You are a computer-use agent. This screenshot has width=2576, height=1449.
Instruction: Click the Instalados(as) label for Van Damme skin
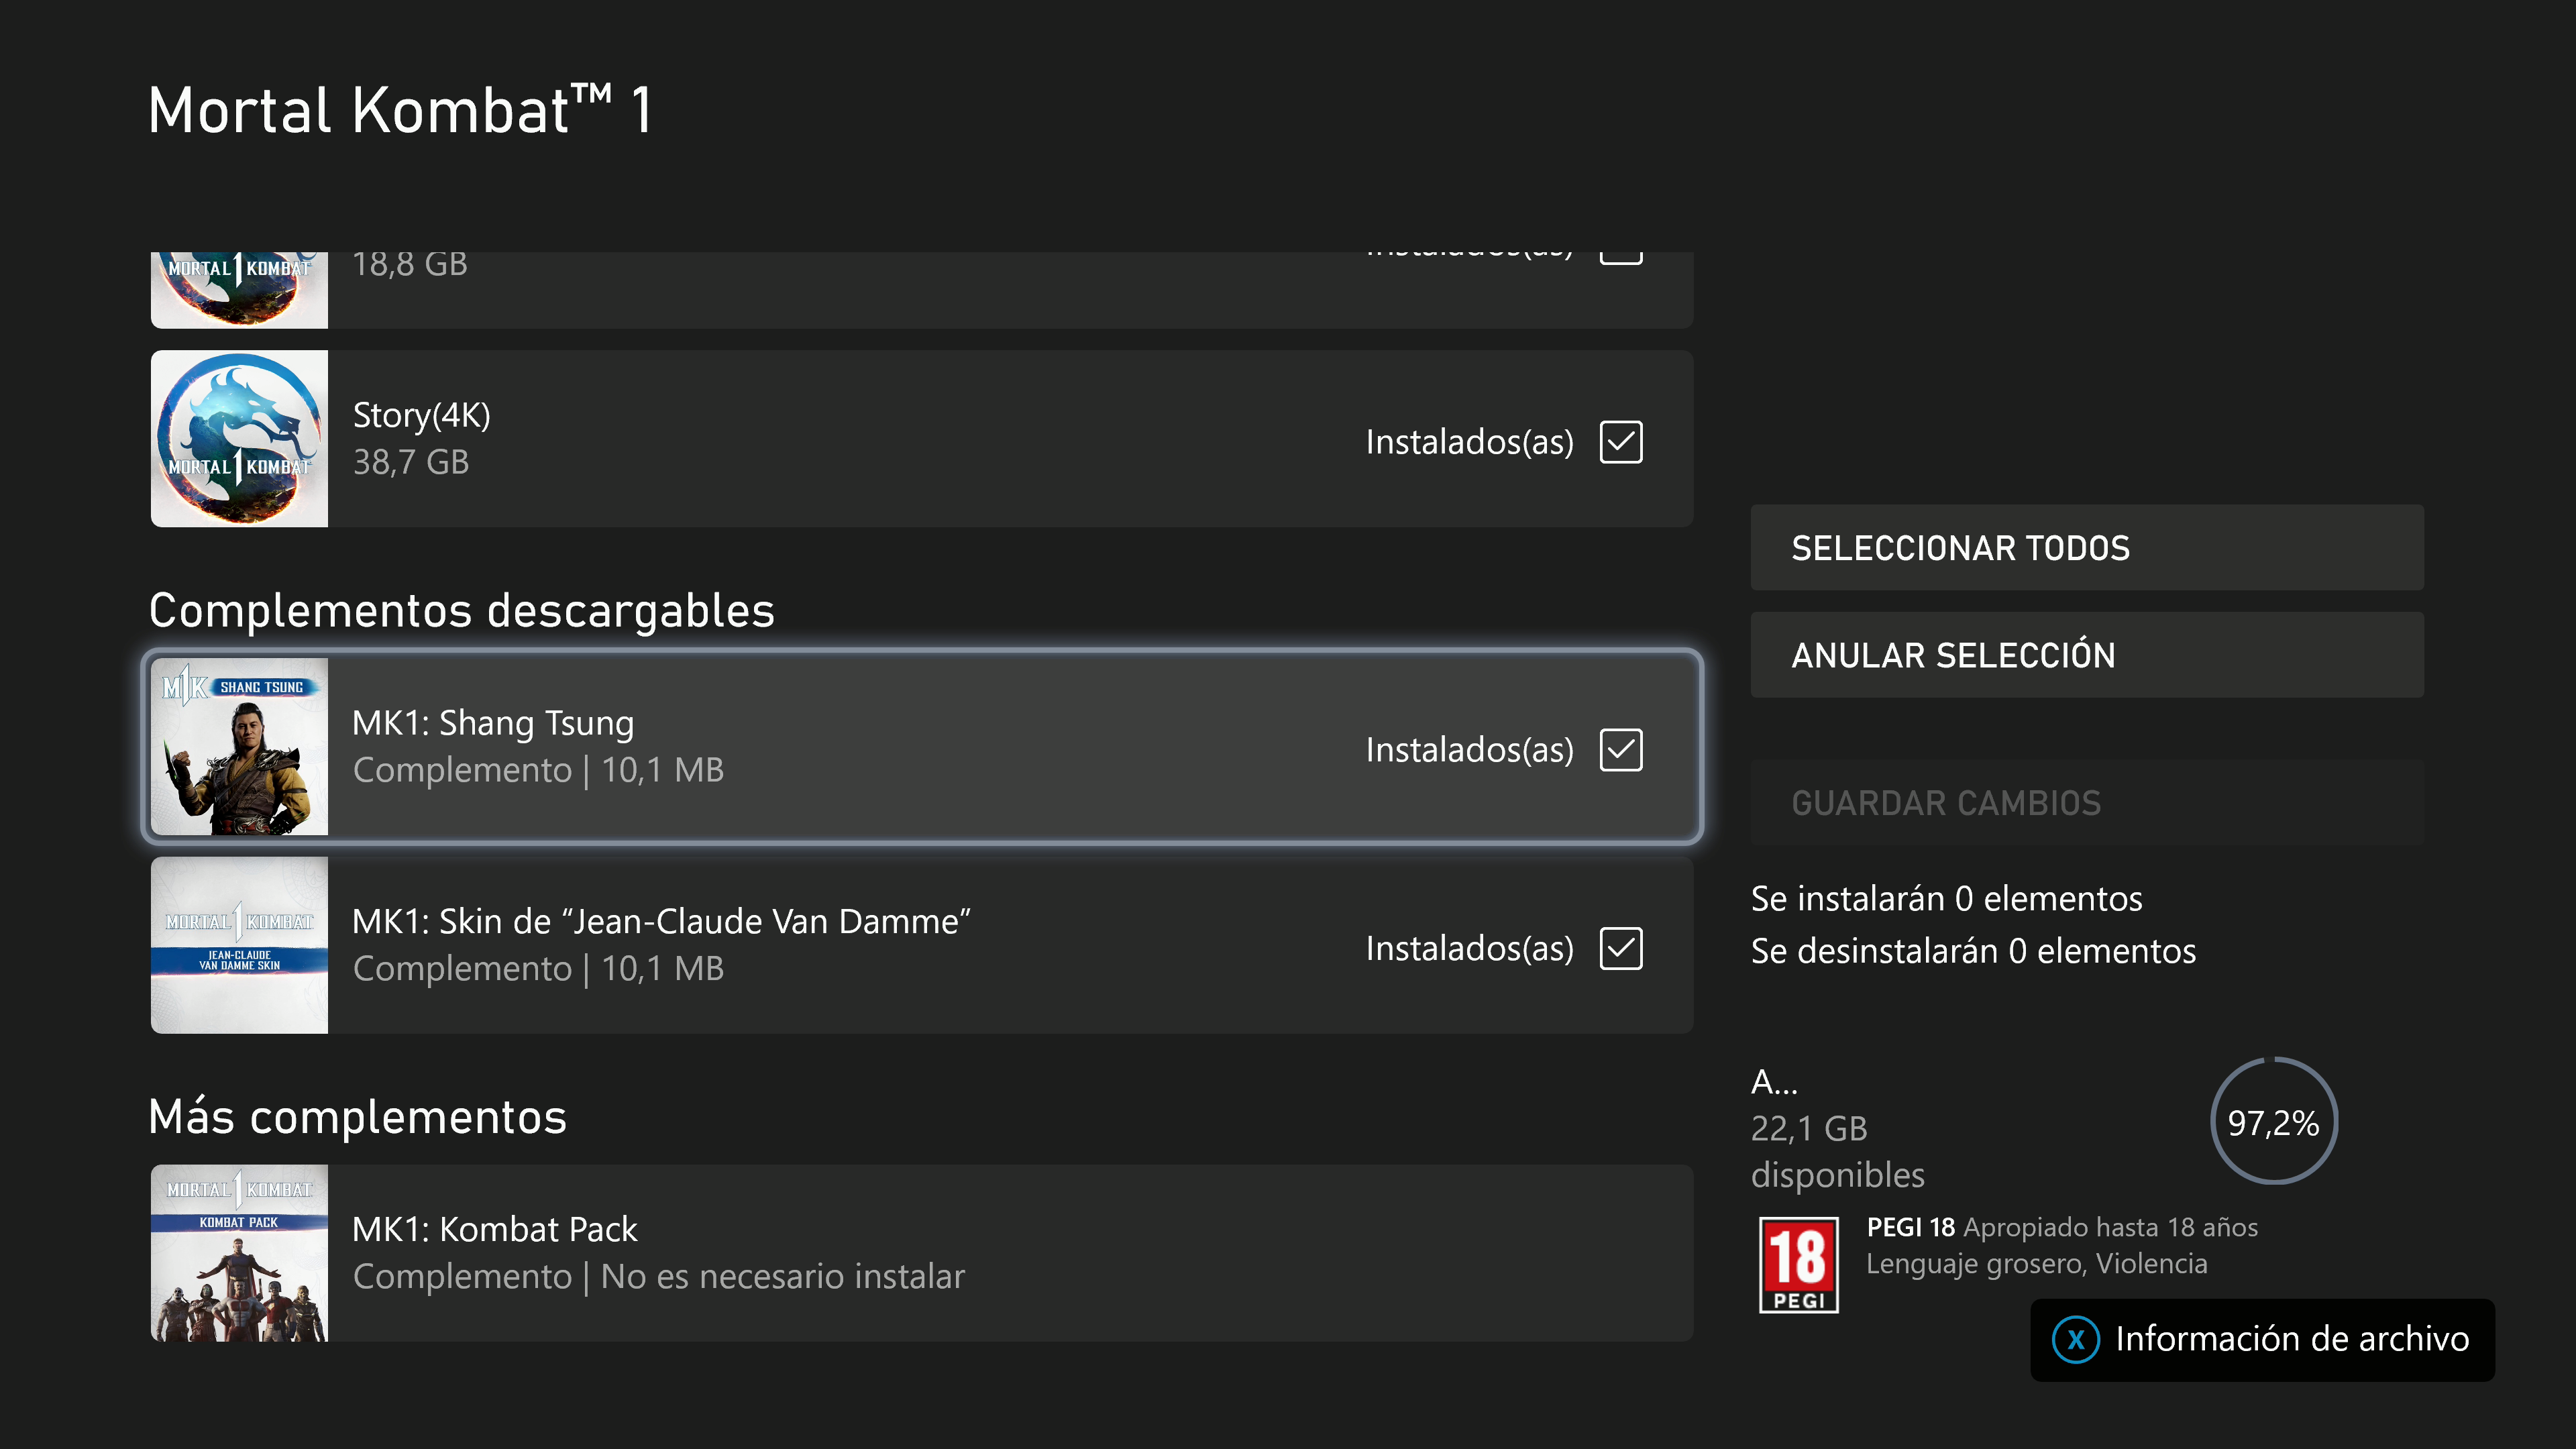coord(1469,948)
